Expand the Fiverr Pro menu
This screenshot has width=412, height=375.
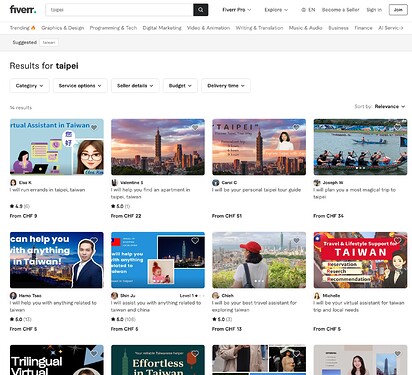237,10
